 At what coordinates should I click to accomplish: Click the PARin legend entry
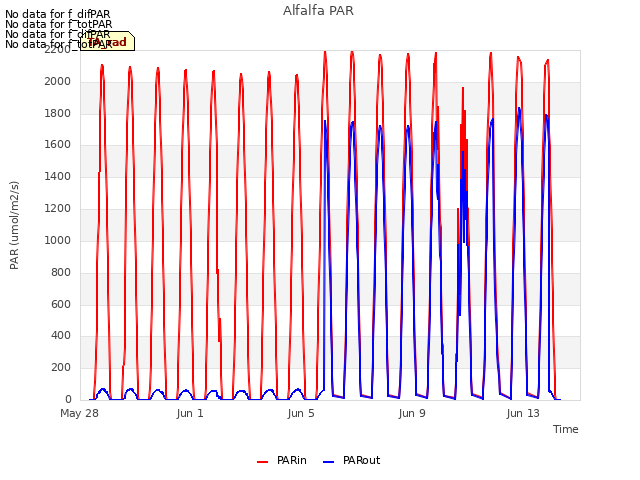pyautogui.click(x=282, y=460)
